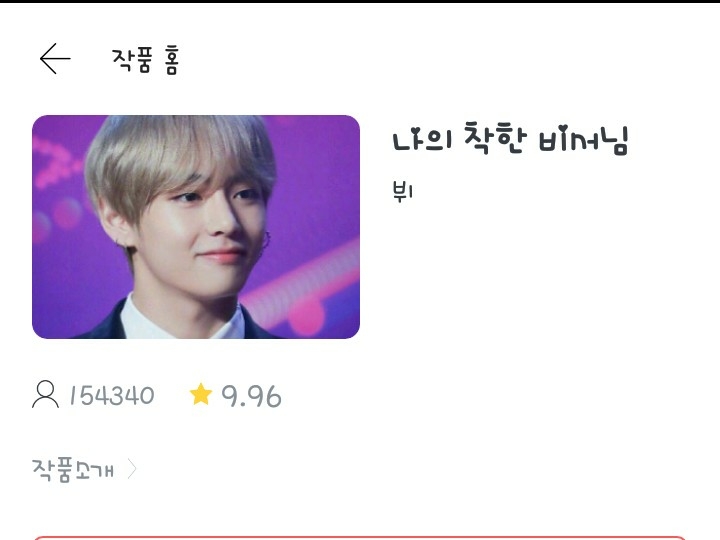Tap the character name 뷔
720x540 pixels.
coord(403,191)
